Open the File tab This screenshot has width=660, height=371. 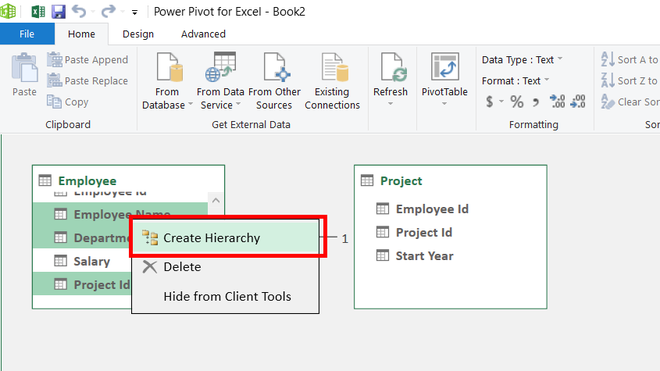pos(27,34)
